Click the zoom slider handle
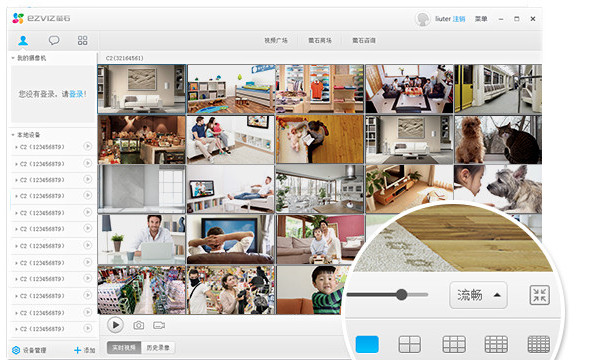 click(x=402, y=294)
